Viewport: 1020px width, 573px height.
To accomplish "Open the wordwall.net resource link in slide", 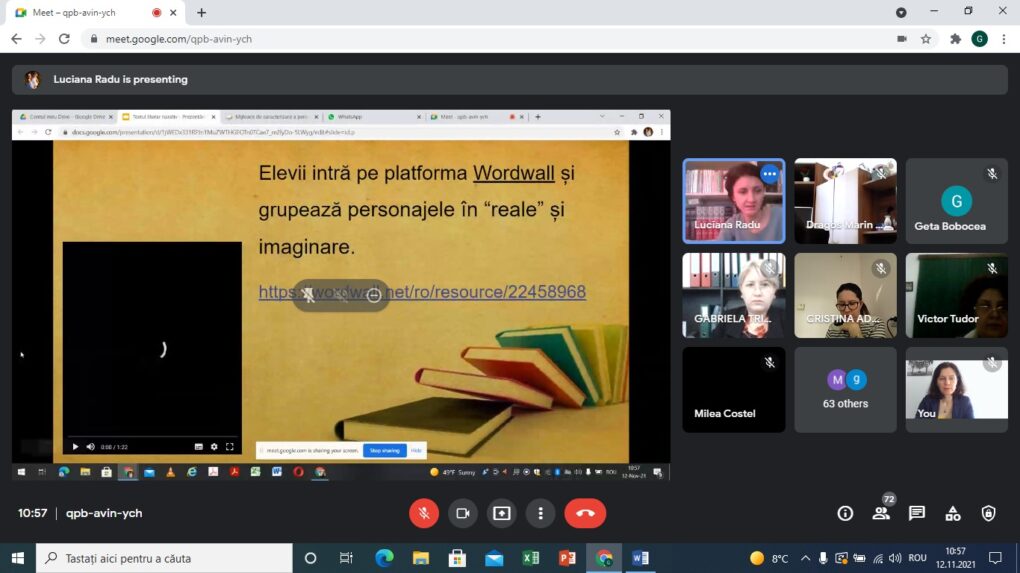I will pyautogui.click(x=422, y=291).
